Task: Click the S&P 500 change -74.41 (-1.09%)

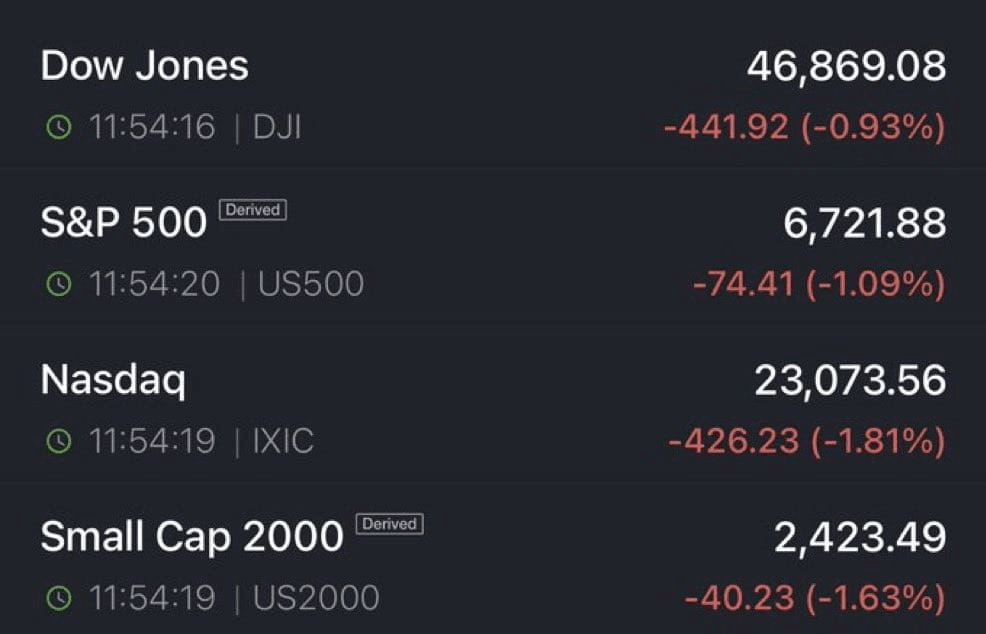Action: [818, 285]
